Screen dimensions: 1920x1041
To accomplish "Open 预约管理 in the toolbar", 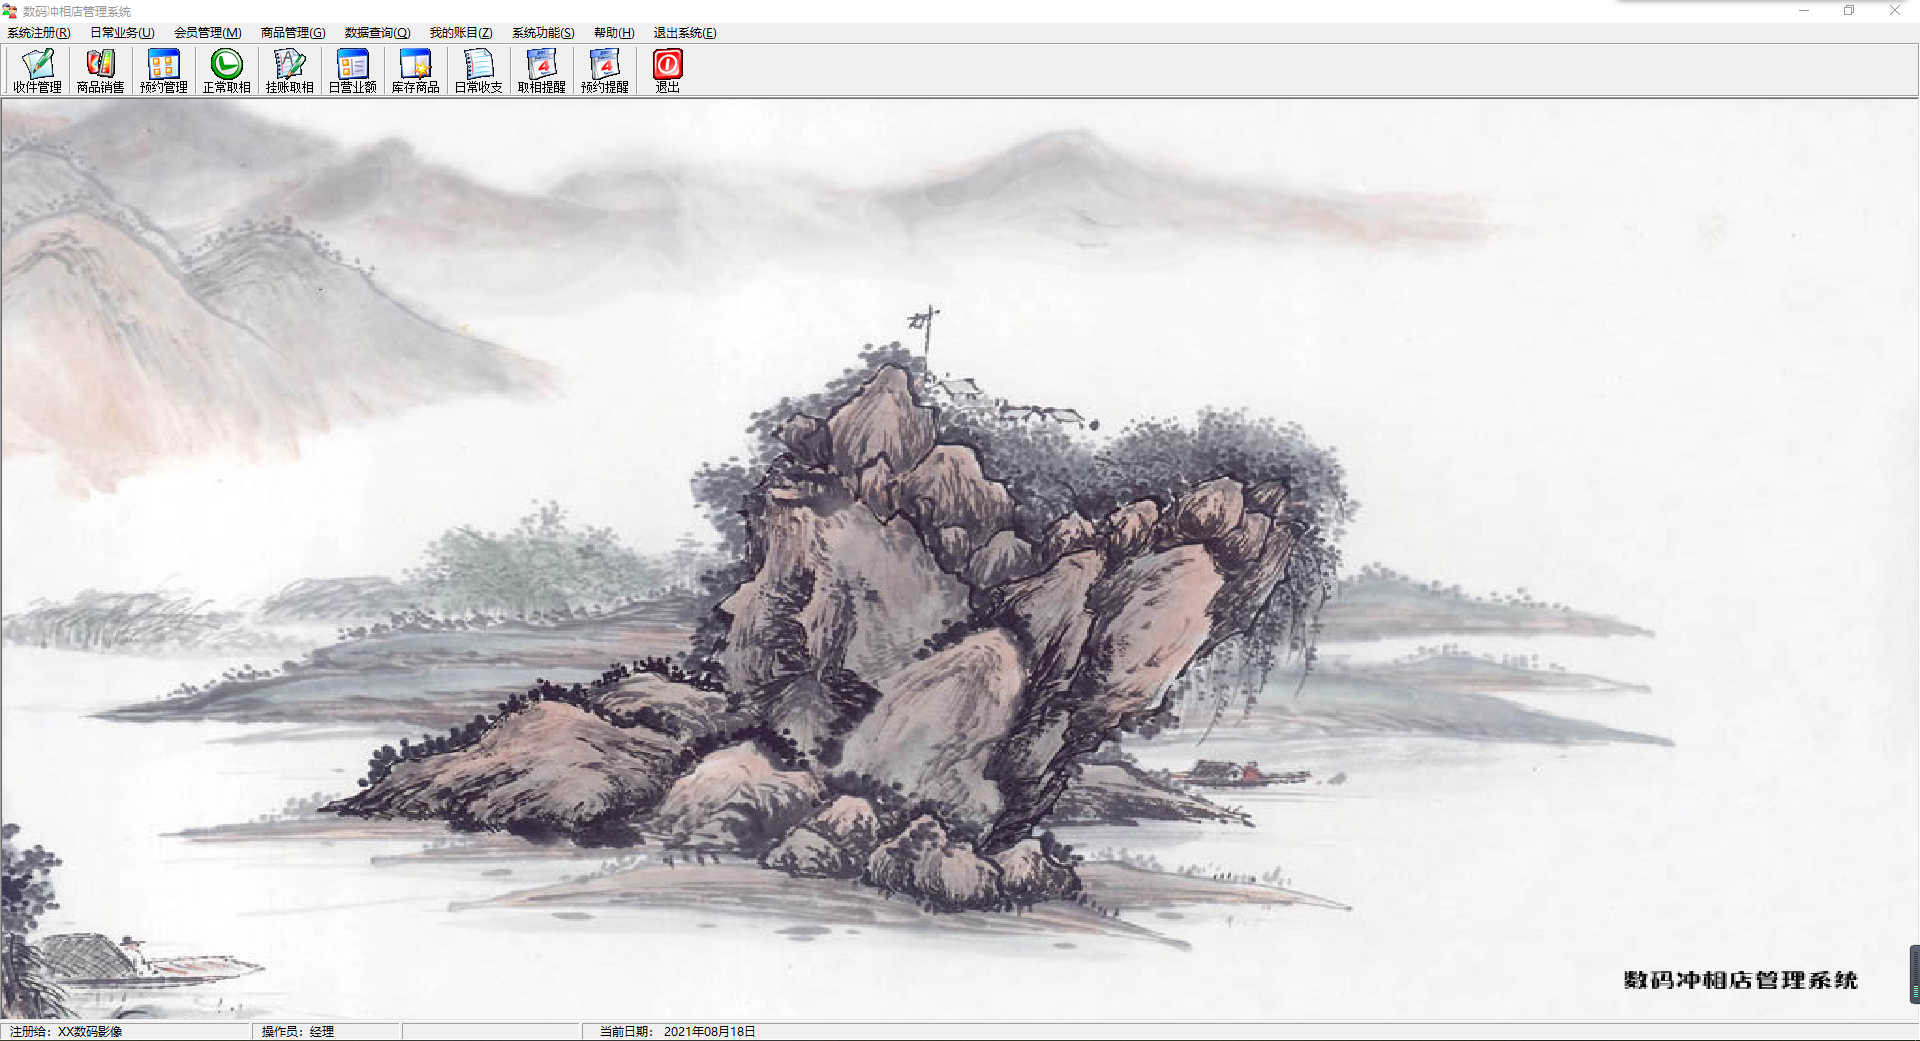I will [164, 71].
